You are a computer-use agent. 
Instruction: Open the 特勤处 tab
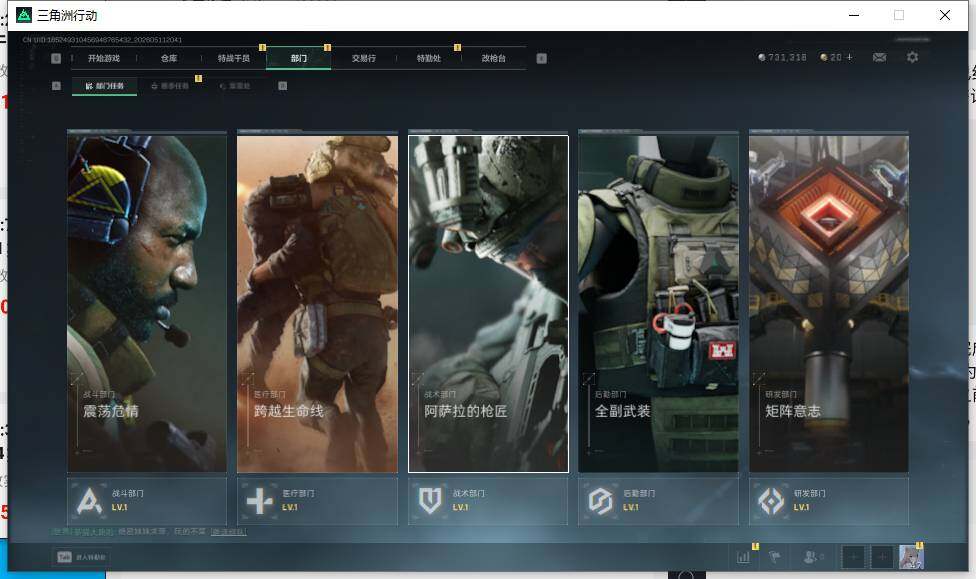428,58
